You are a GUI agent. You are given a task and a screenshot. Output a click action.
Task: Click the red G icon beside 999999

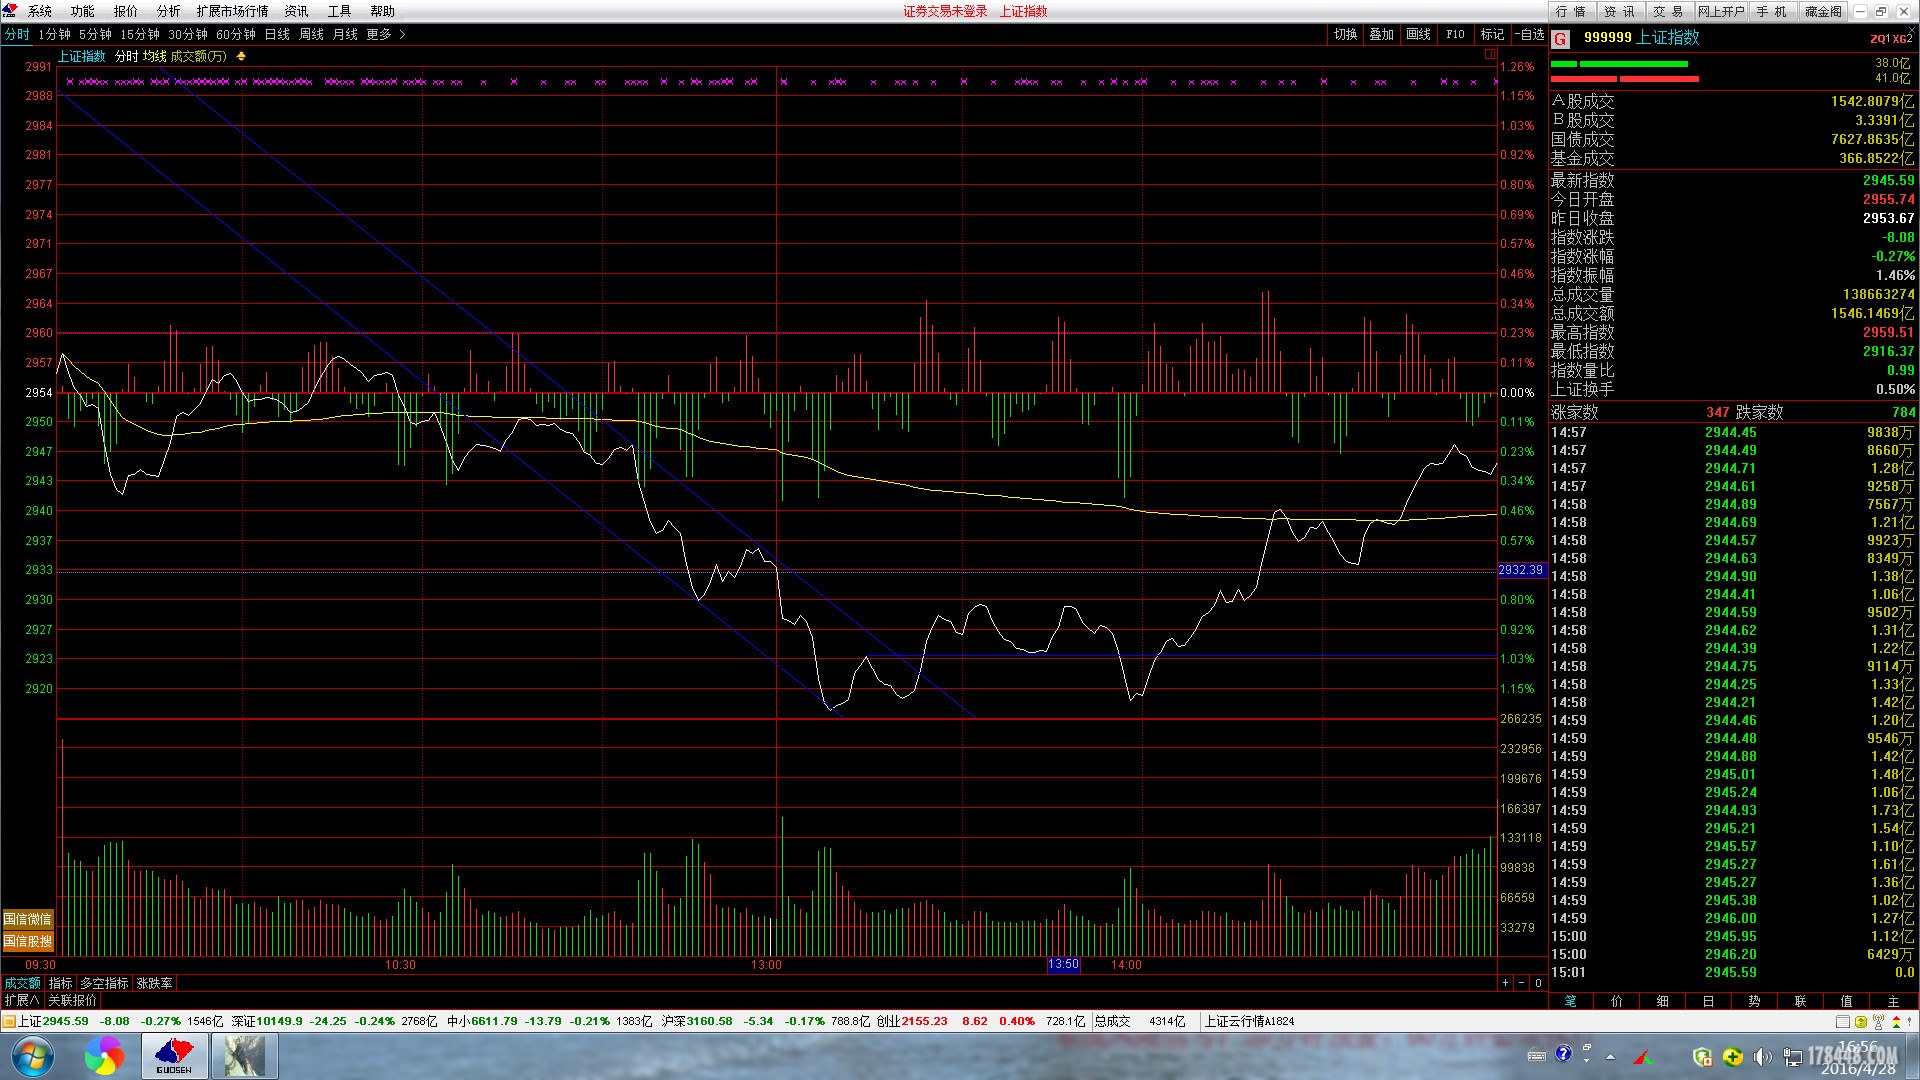1560,39
